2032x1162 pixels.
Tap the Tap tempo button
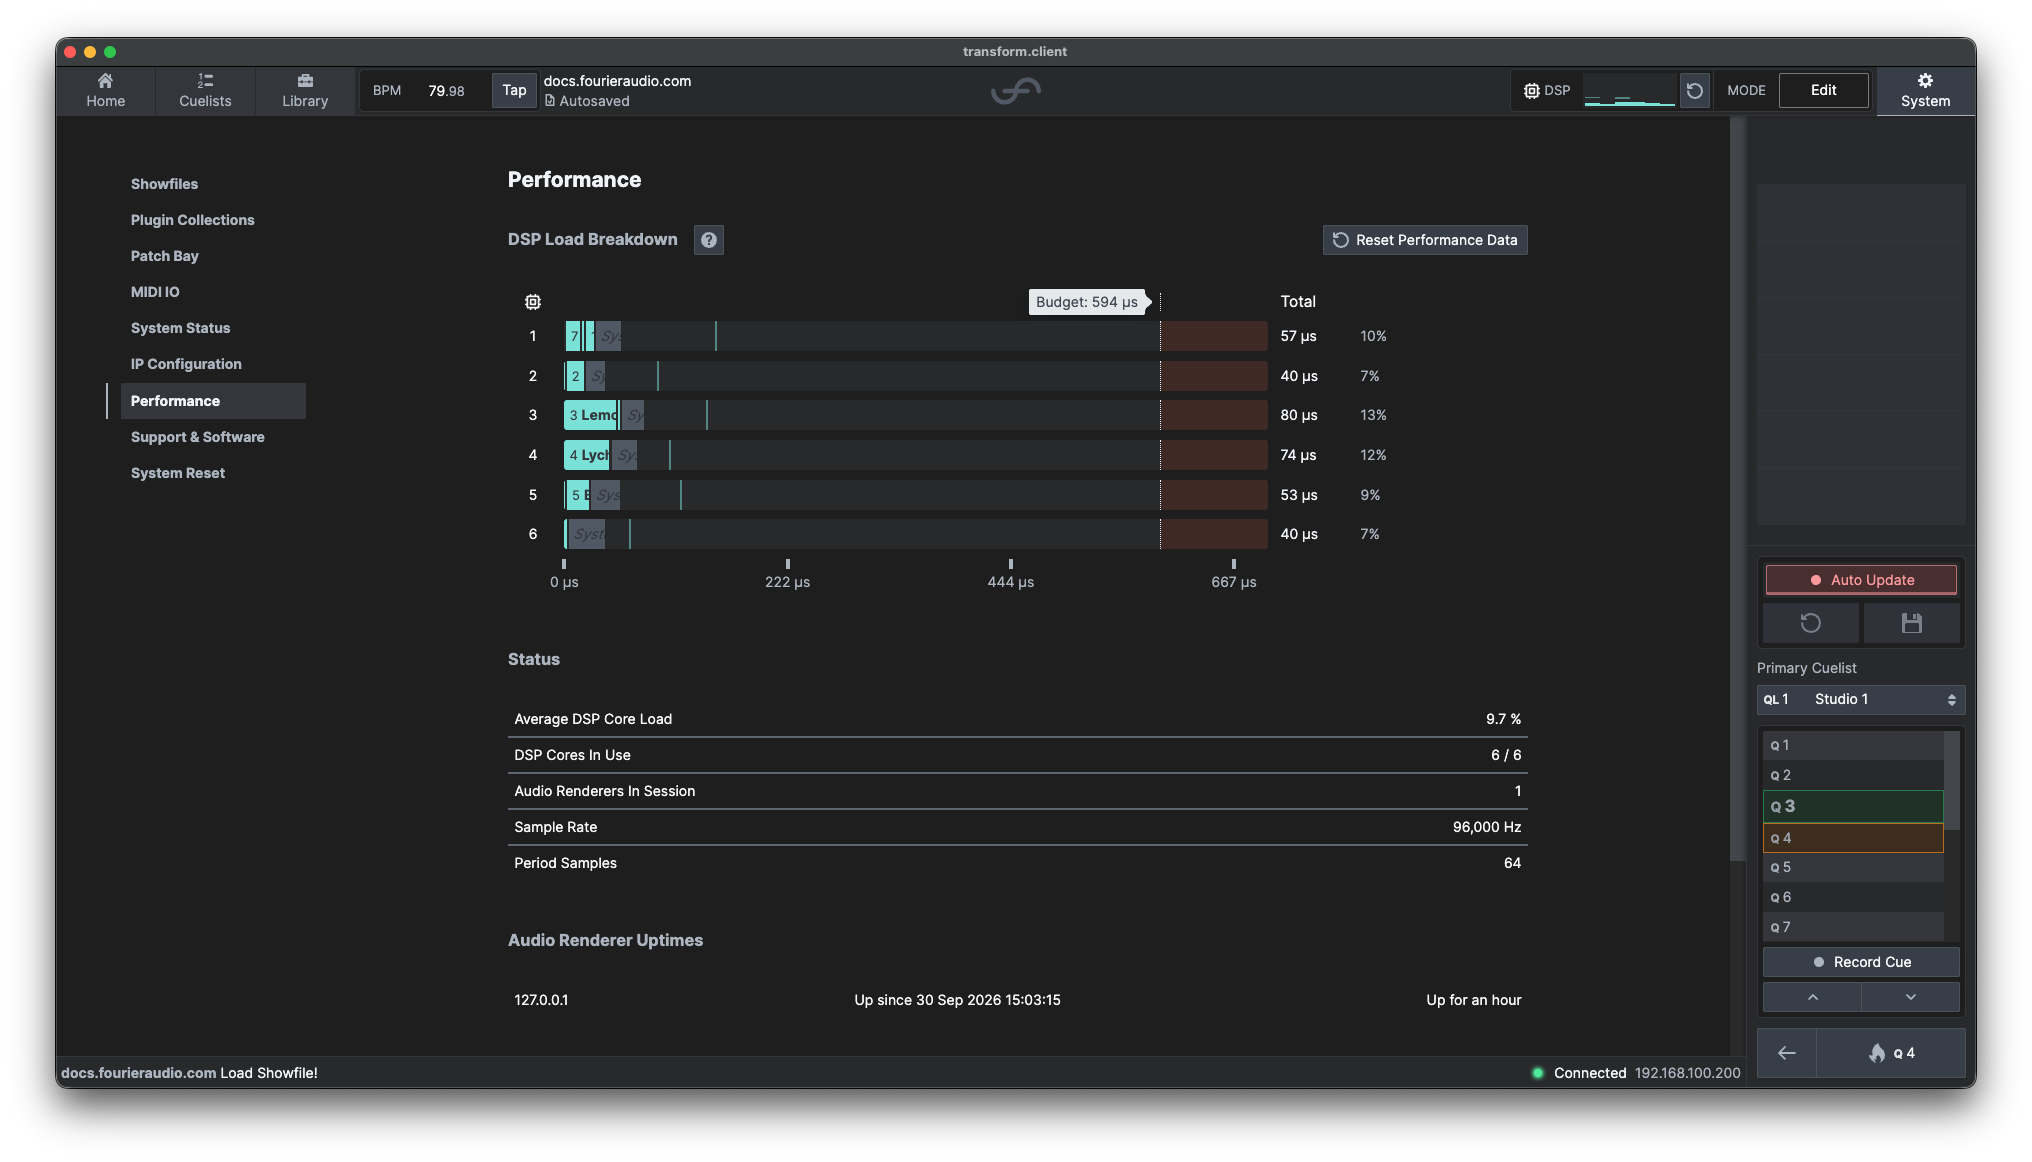tap(514, 90)
